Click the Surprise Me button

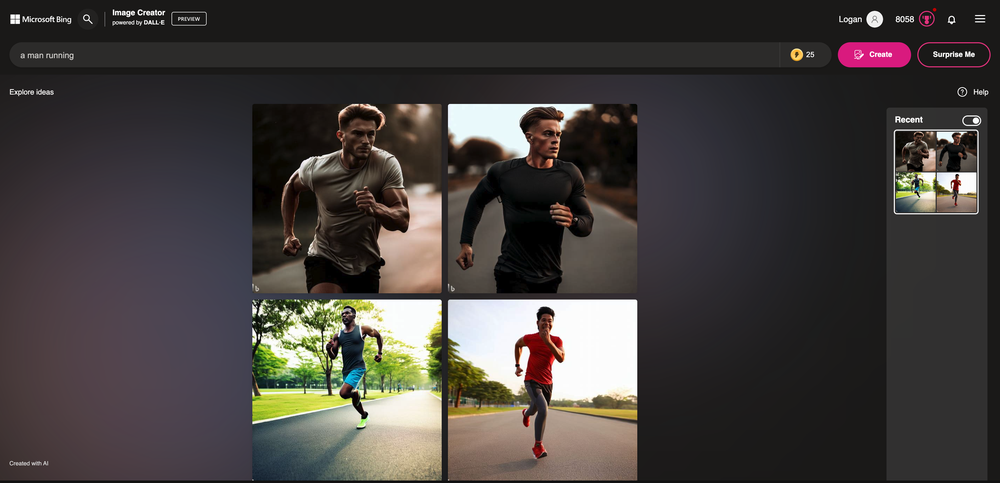(x=953, y=55)
